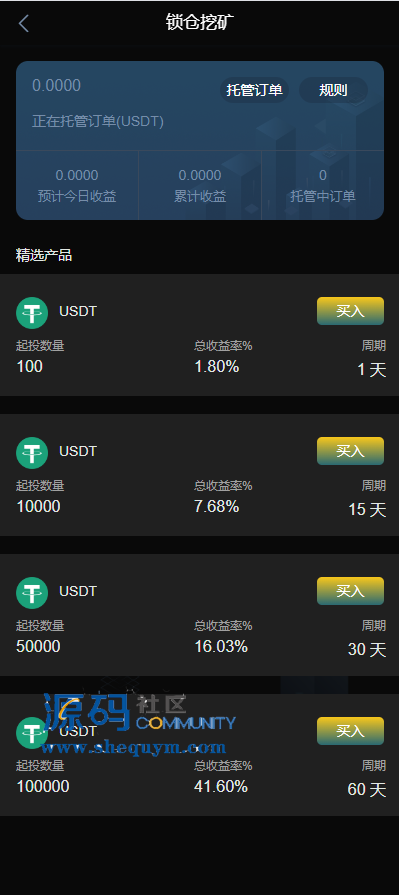The height and width of the screenshot is (895, 399).
Task: Buy the 1-day USDT product with 买入
Action: (350, 311)
